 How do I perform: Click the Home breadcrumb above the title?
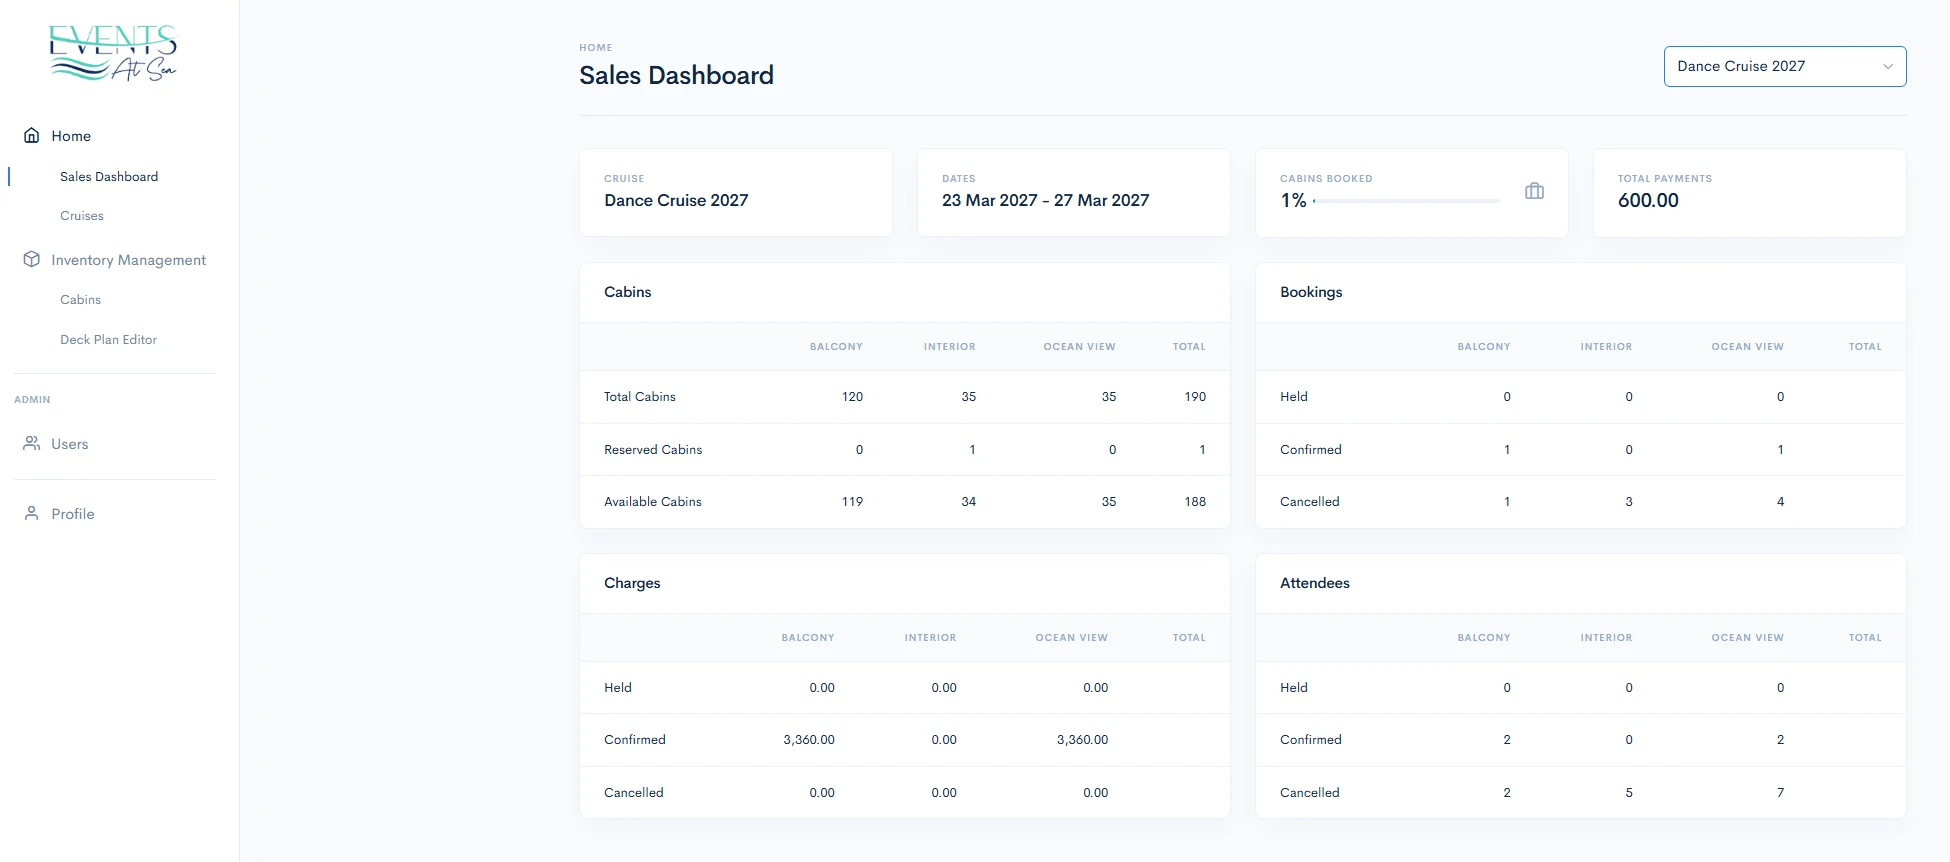point(595,48)
